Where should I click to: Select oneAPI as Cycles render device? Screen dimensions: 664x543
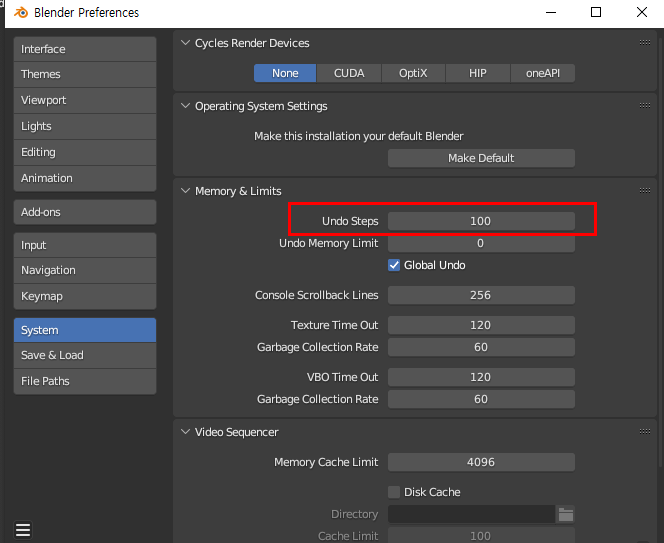543,73
